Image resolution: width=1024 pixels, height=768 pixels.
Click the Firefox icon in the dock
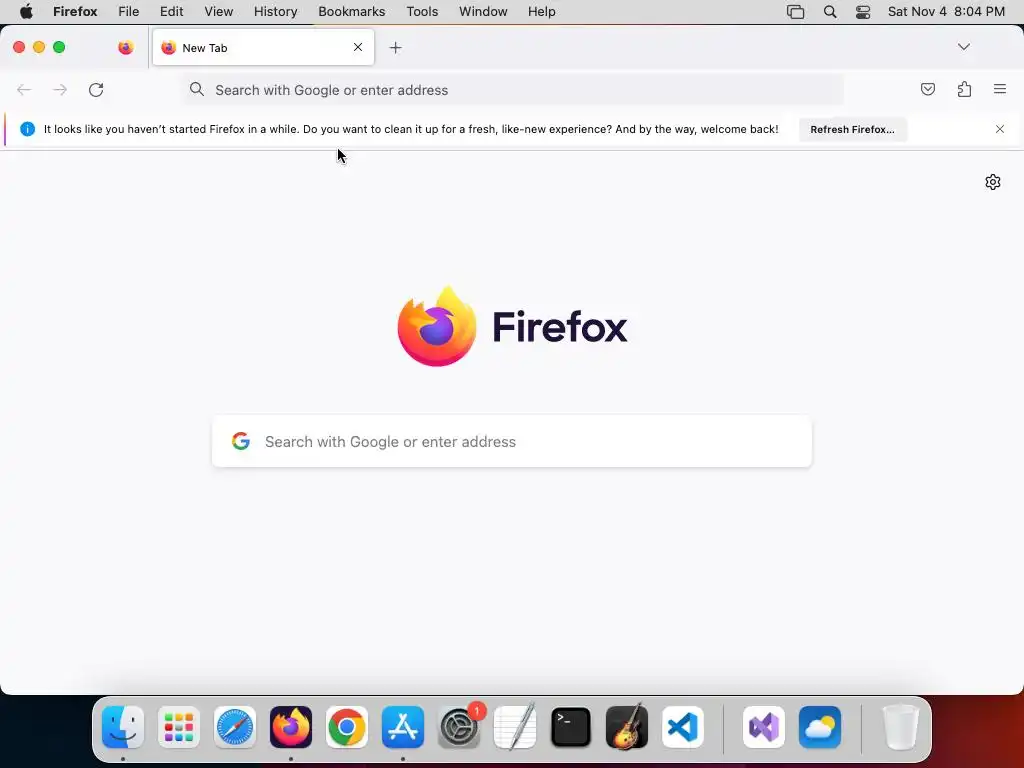[291, 727]
